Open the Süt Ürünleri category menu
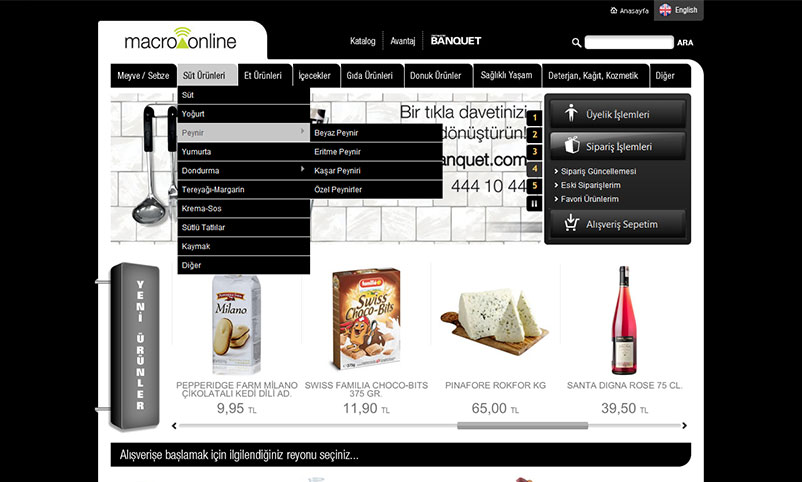802x482 pixels. pyautogui.click(x=207, y=75)
